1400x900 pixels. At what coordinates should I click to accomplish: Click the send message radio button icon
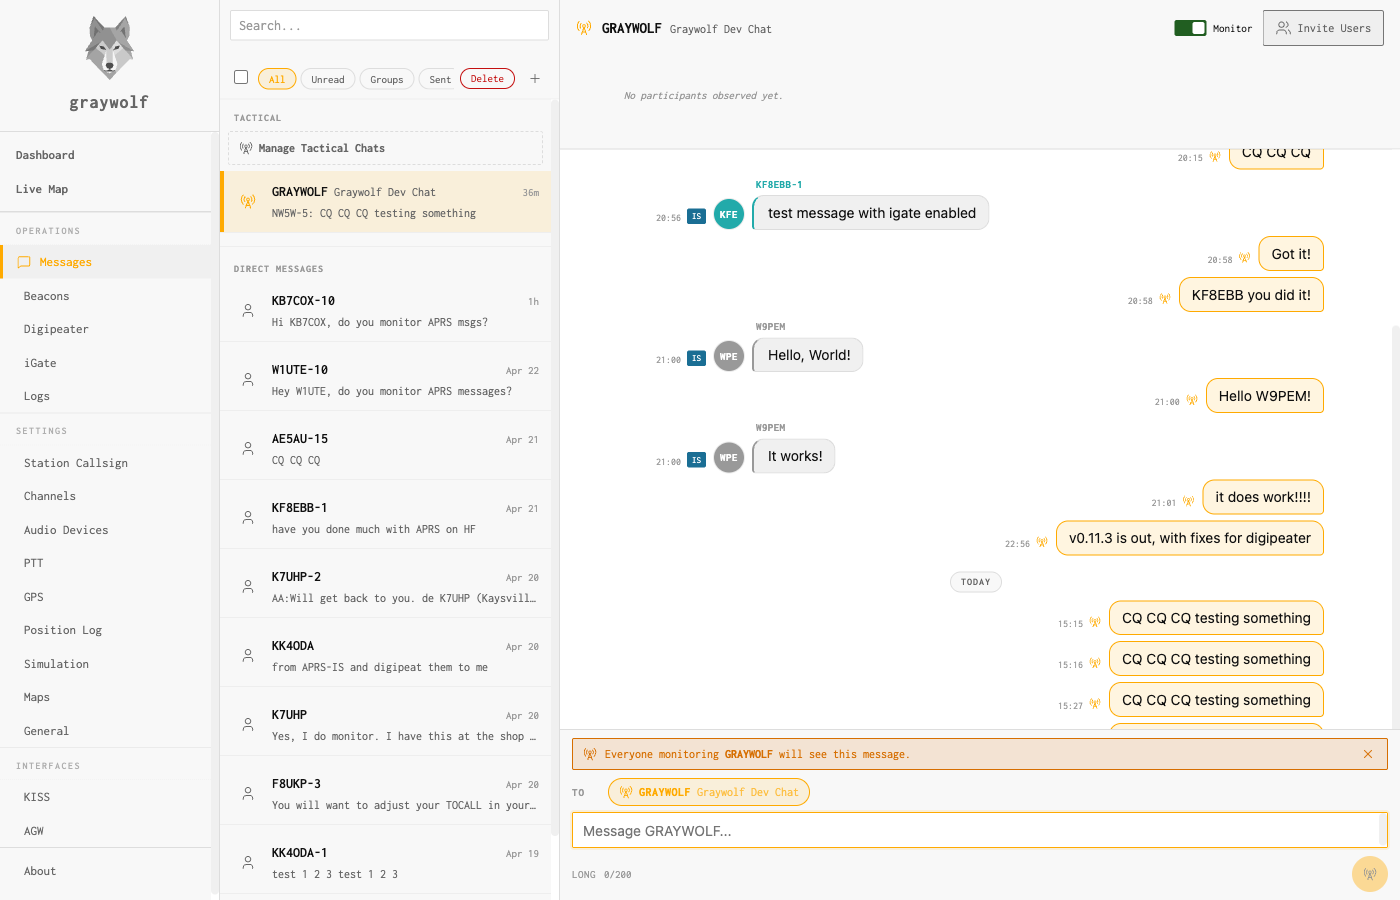pos(1370,874)
